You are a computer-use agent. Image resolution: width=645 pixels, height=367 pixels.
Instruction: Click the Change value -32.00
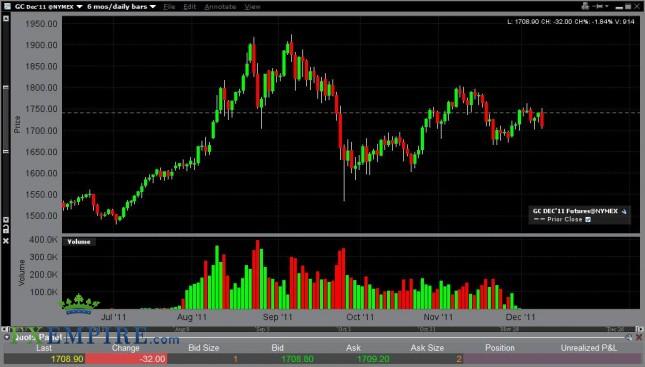pos(152,359)
